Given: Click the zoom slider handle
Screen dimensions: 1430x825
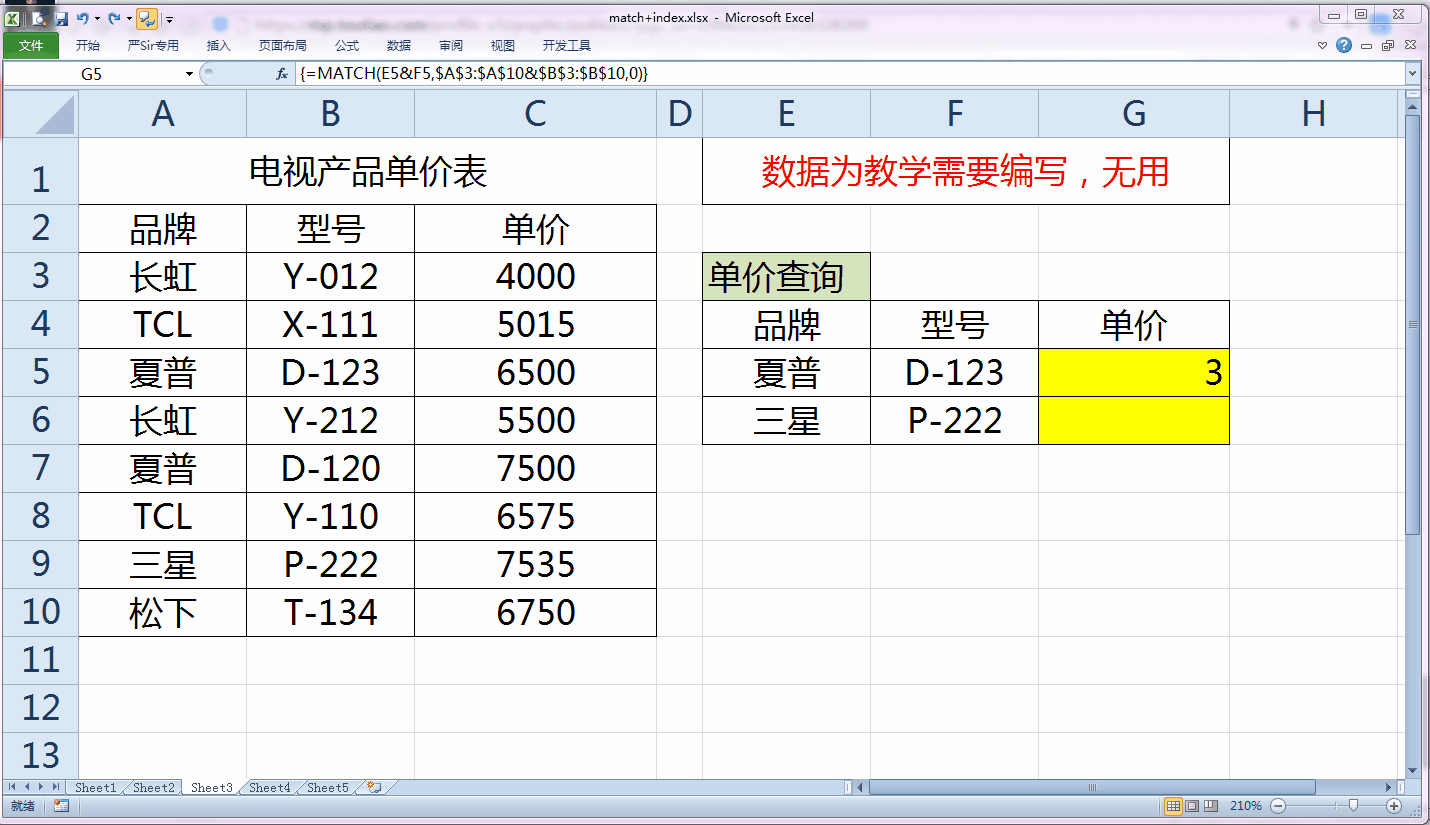Looking at the screenshot, I should [1353, 806].
